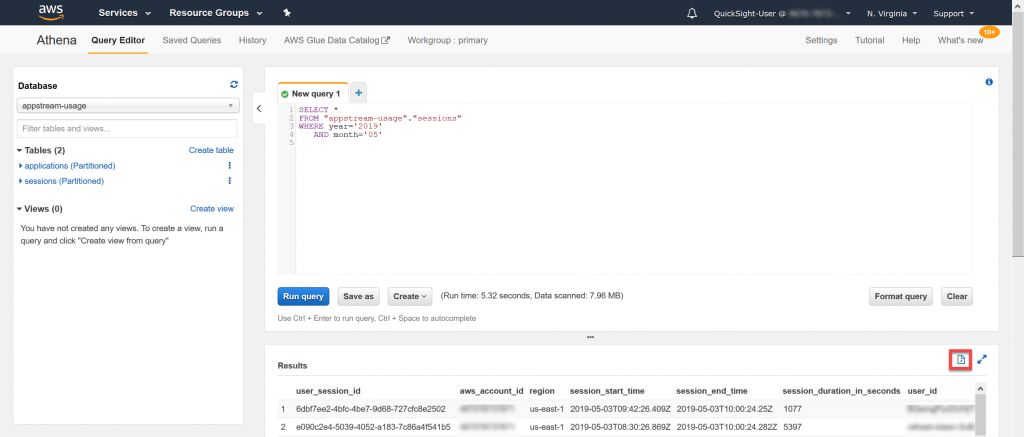Open options menu for applications table
This screenshot has height=437, width=1024.
[229, 166]
